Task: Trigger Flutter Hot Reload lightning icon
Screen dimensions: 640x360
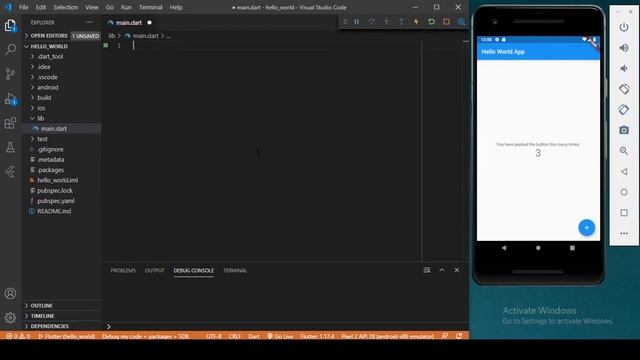Action: tap(416, 22)
